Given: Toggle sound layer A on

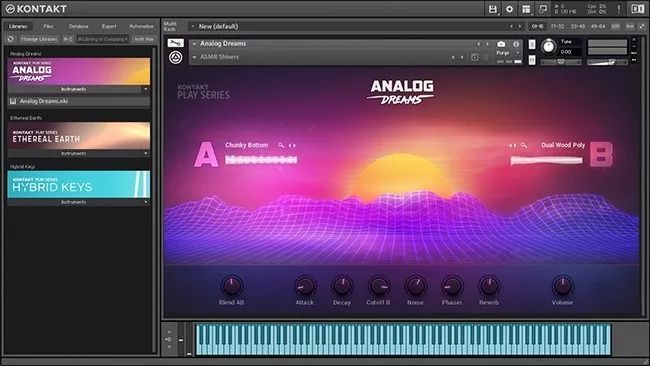Looking at the screenshot, I should click(206, 154).
